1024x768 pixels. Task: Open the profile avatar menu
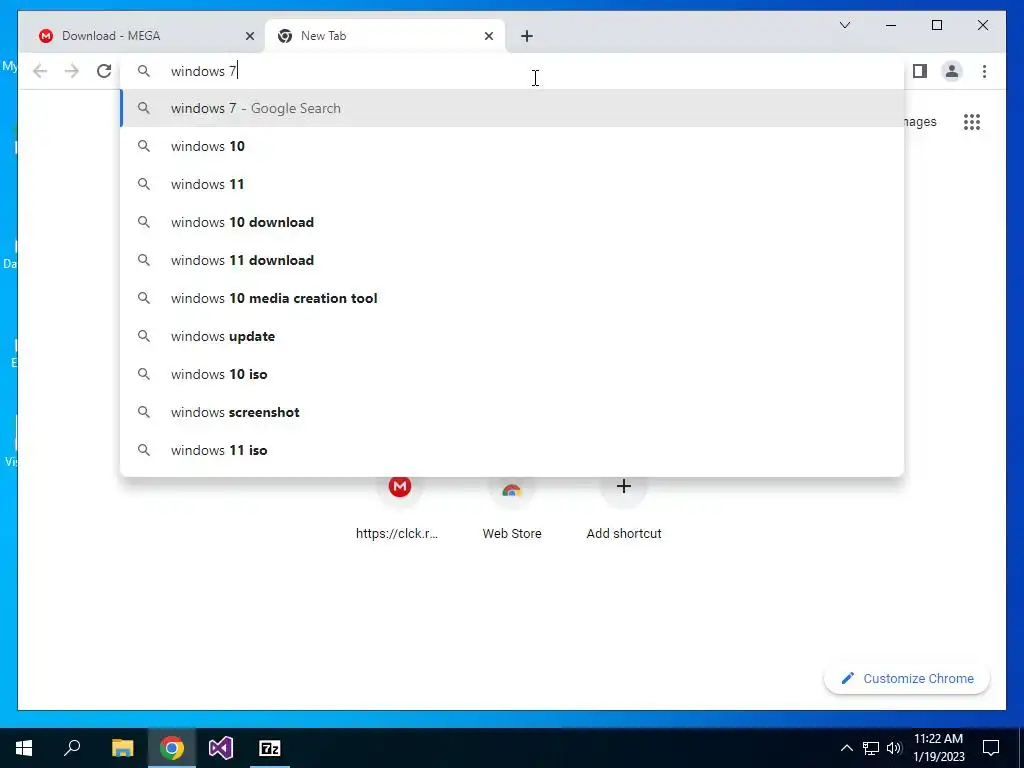952,71
